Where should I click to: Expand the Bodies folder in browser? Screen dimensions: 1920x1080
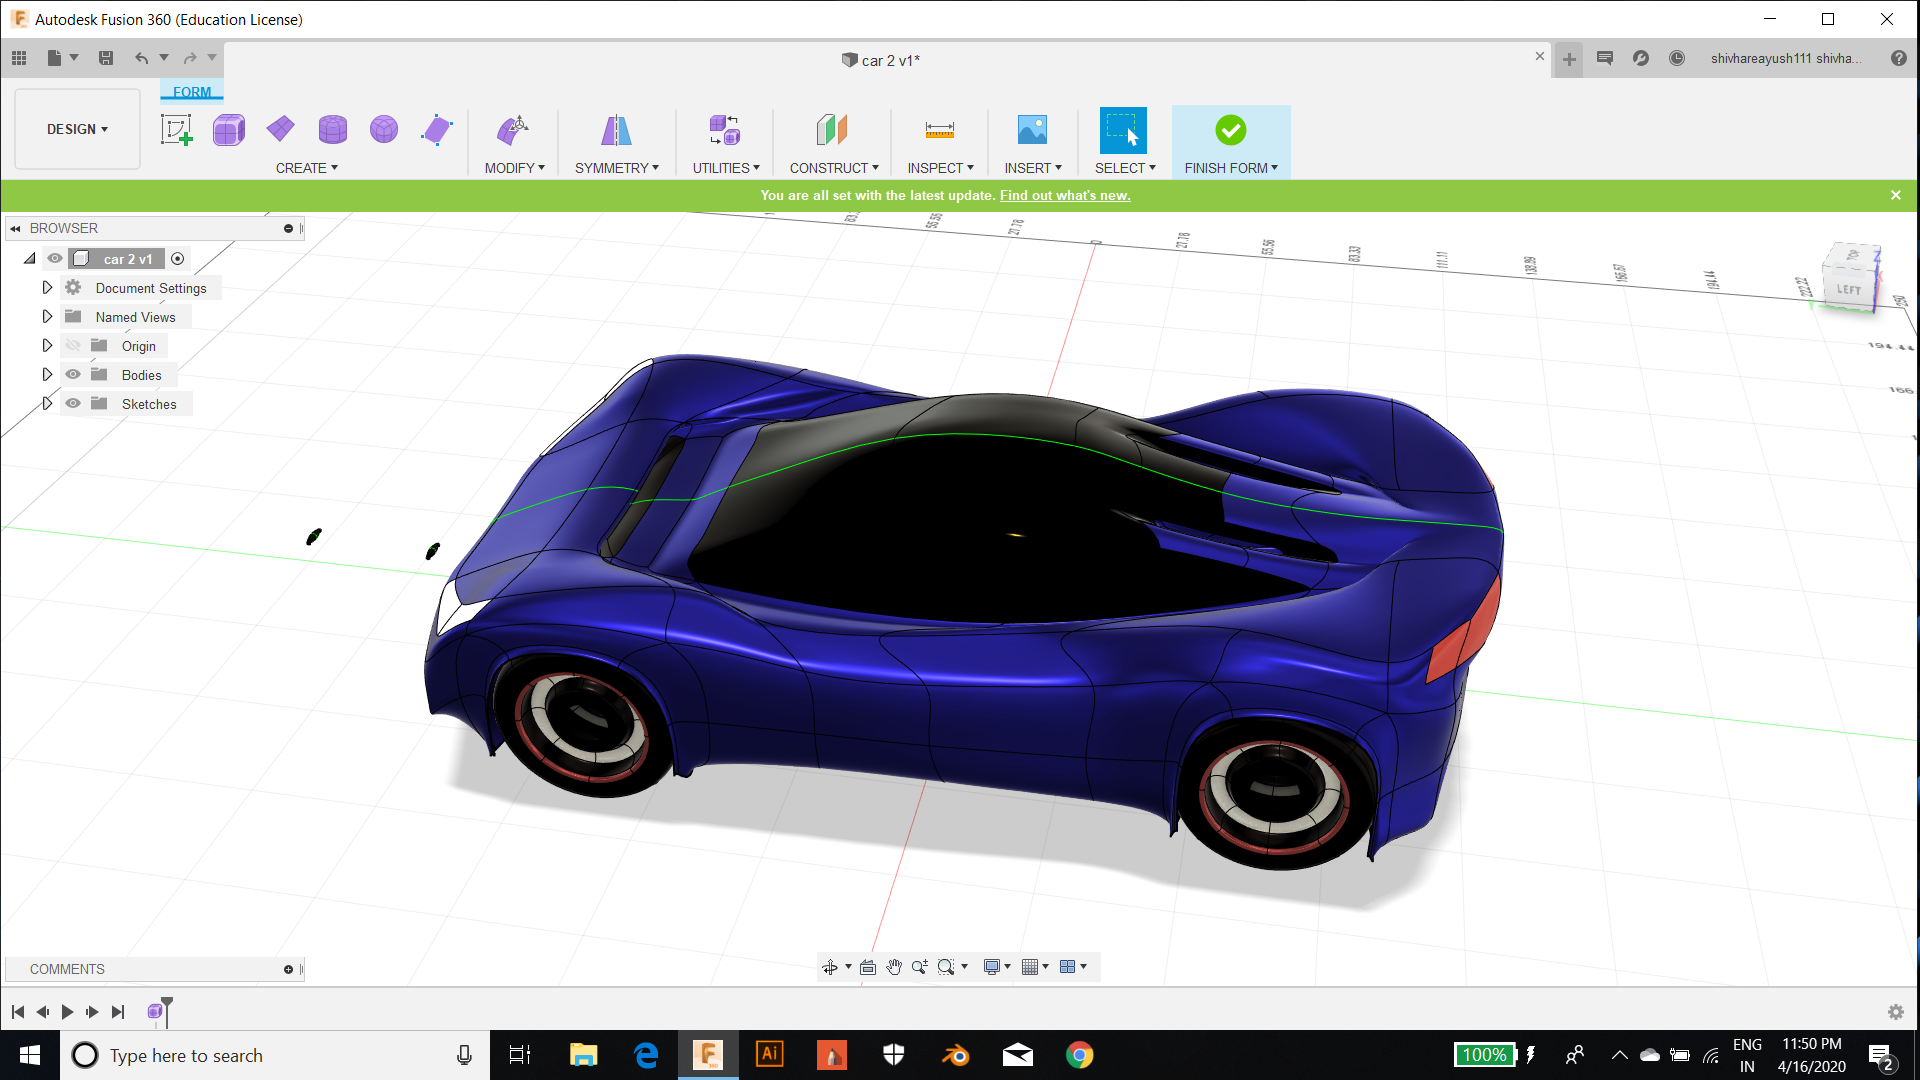[47, 374]
